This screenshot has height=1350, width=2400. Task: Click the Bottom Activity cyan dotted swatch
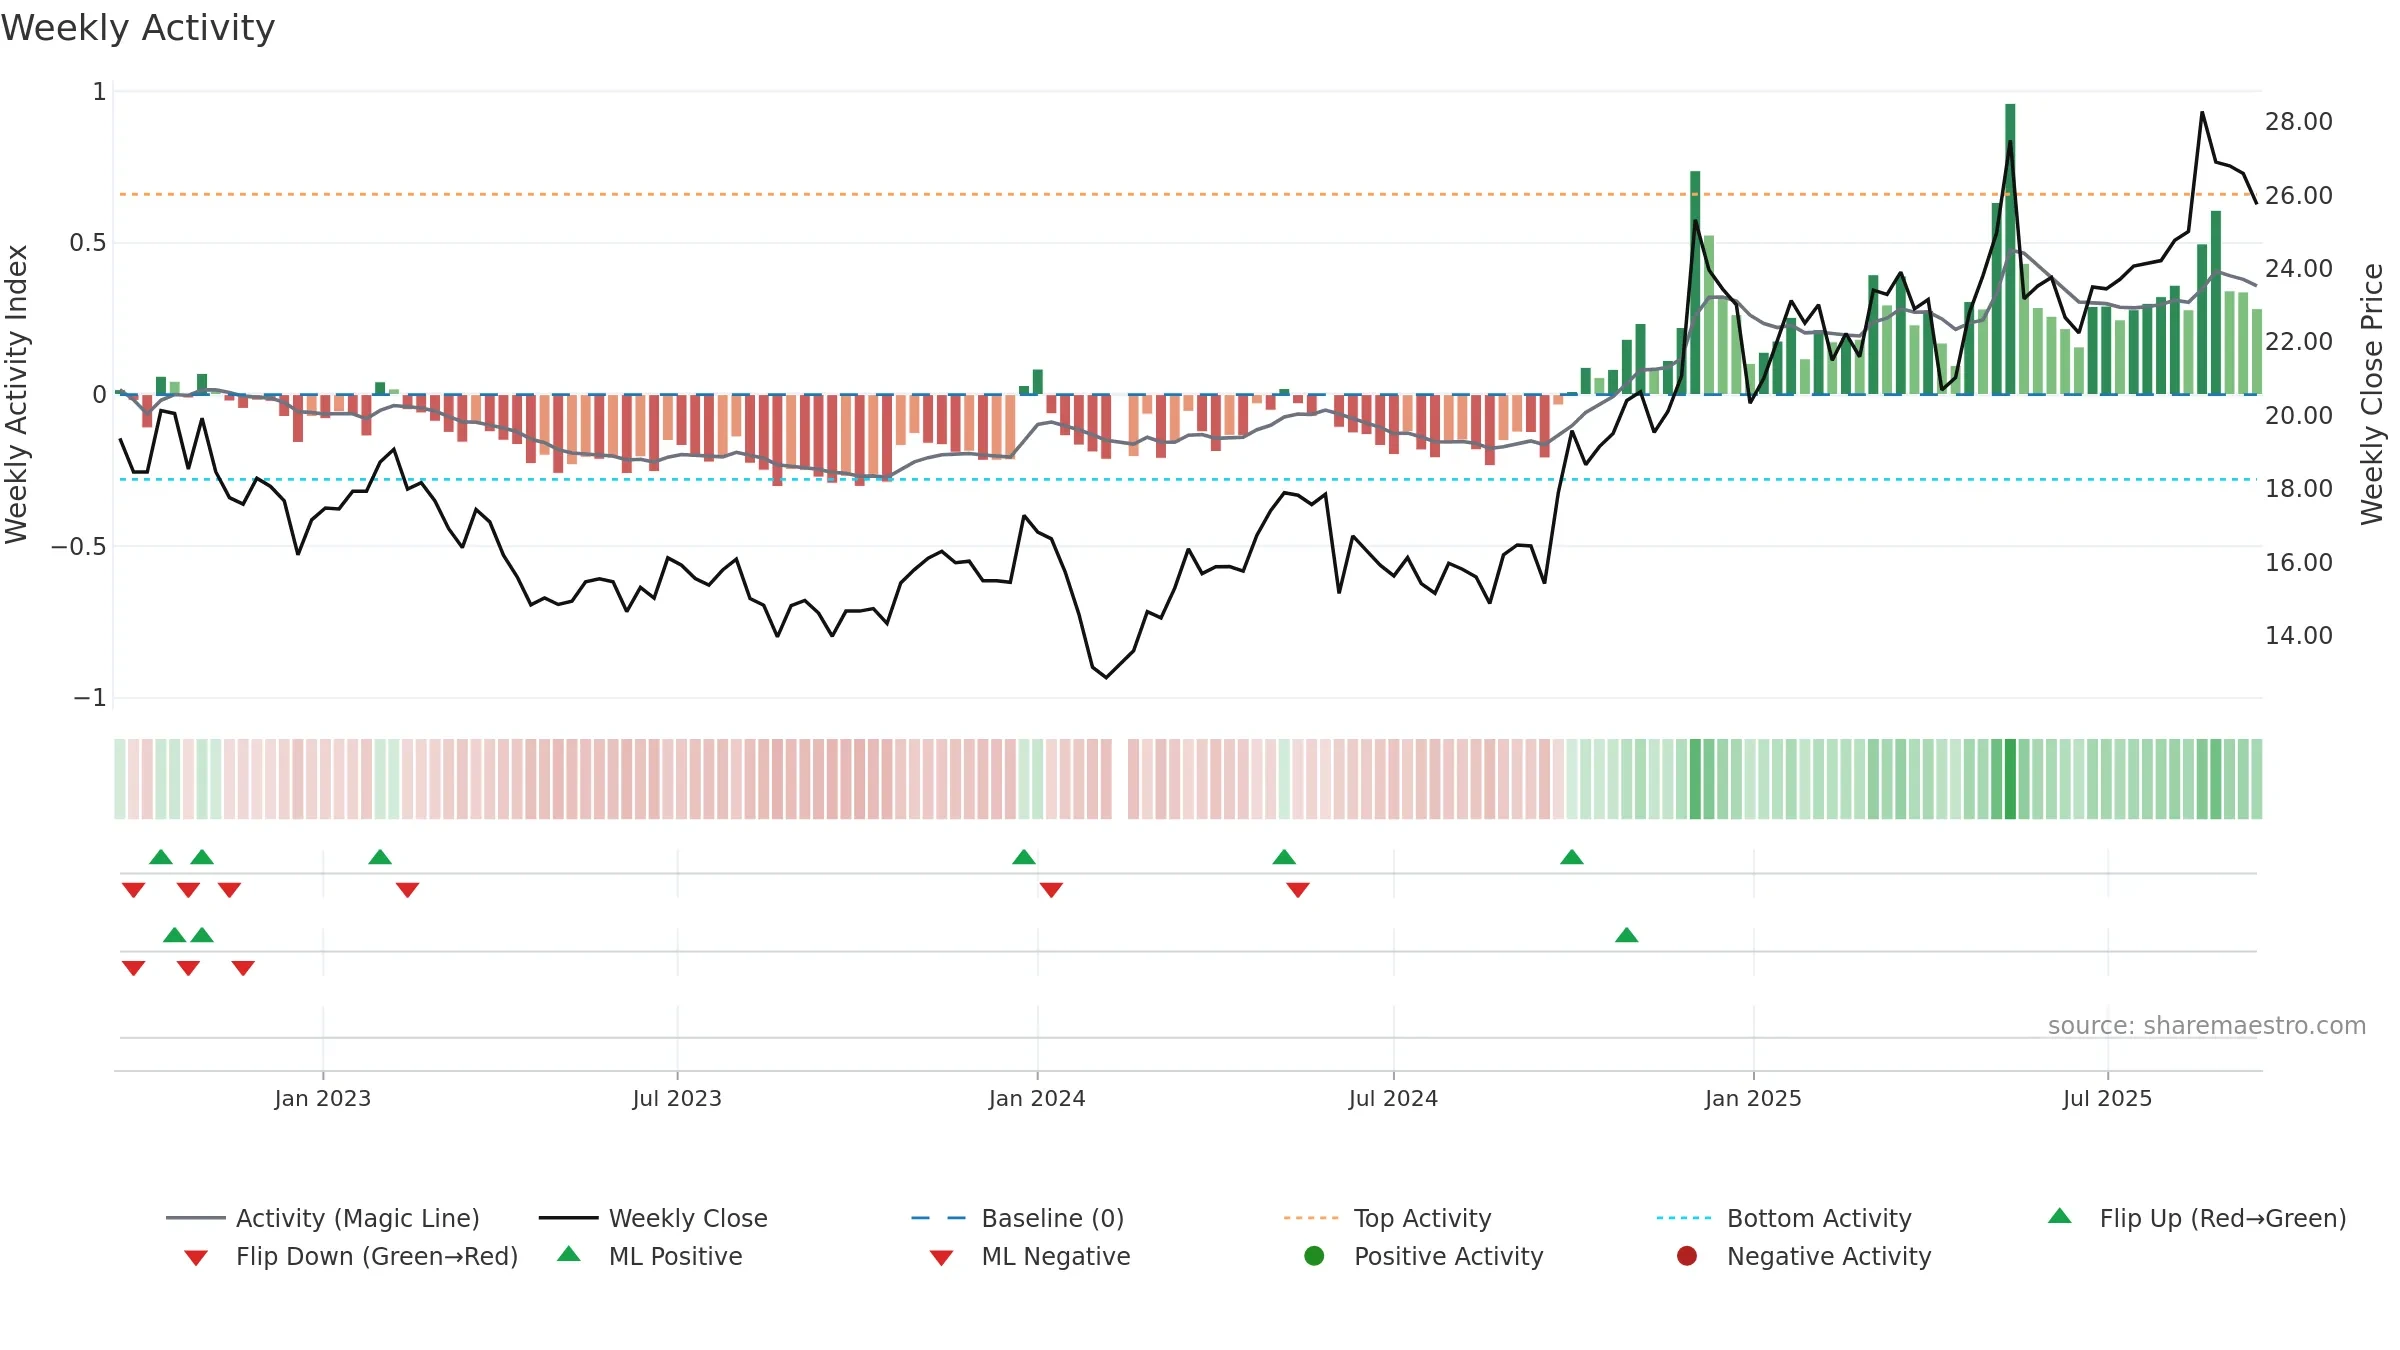1684,1218
